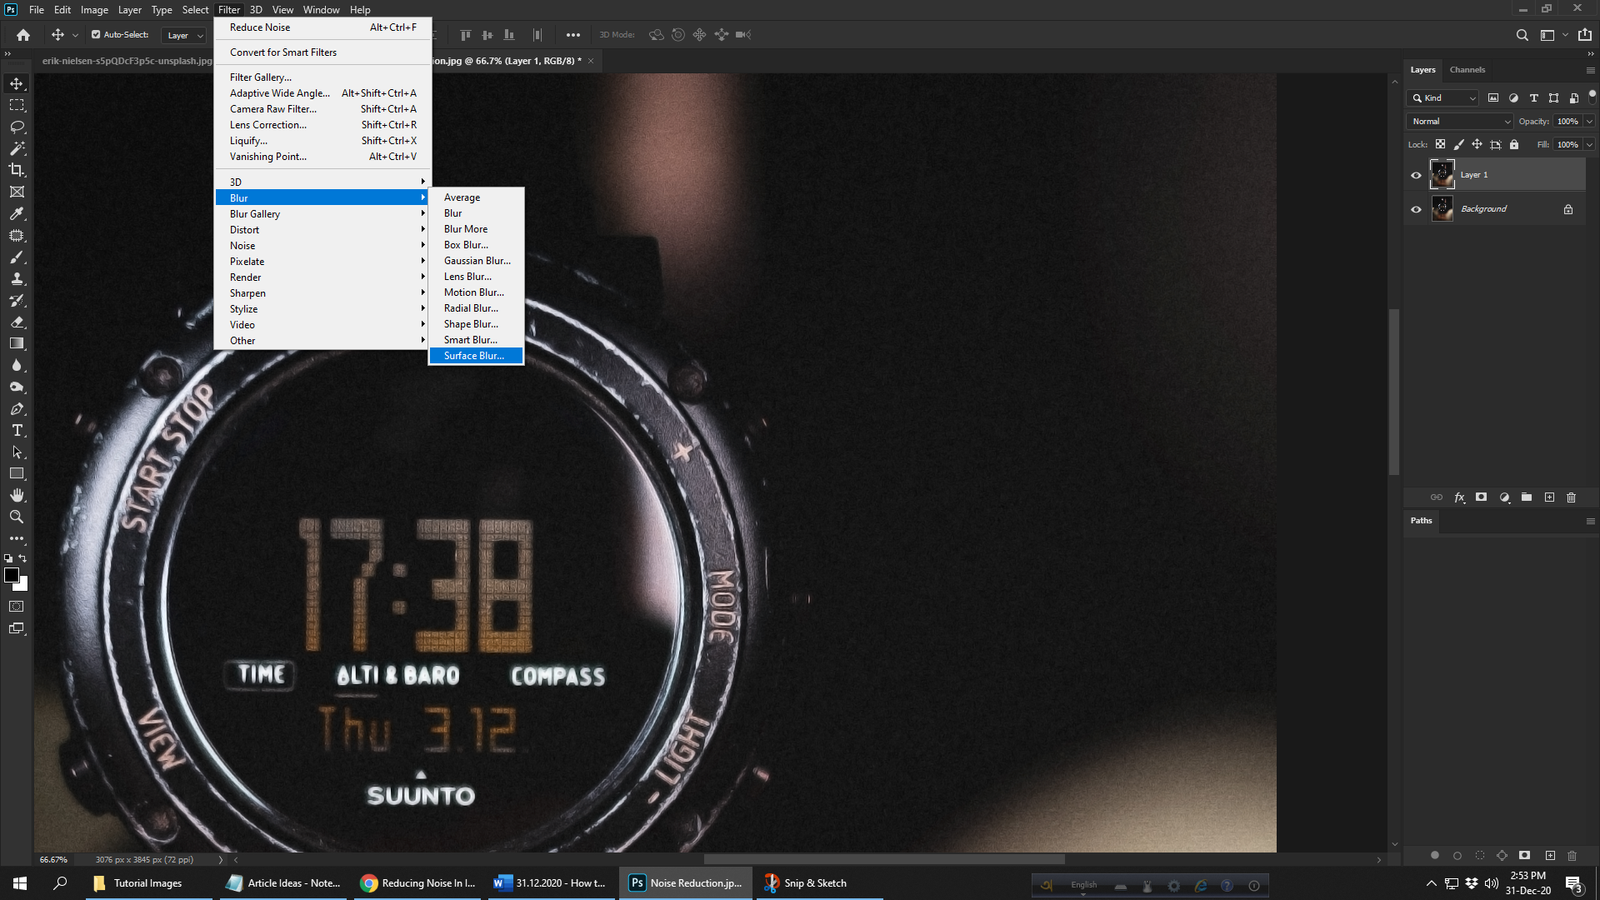Image resolution: width=1600 pixels, height=900 pixels.
Task: Open the Normal blend mode dropdown
Action: coord(1460,121)
